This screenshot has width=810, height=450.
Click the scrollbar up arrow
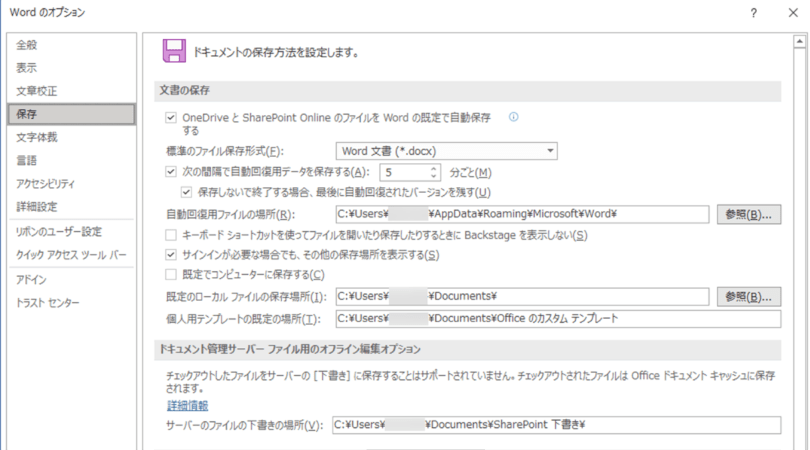click(x=800, y=41)
